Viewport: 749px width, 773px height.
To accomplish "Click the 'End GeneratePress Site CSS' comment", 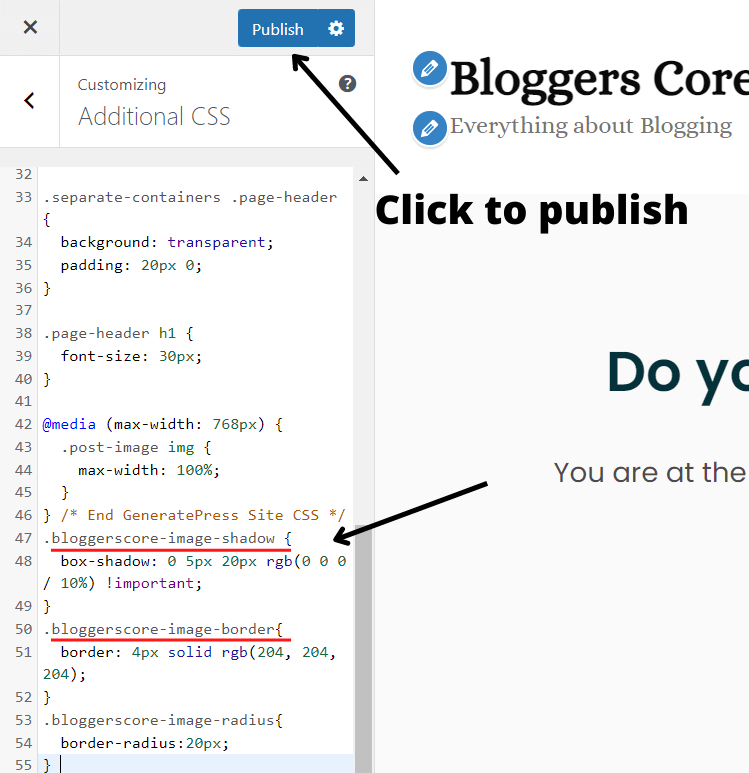I will (203, 515).
